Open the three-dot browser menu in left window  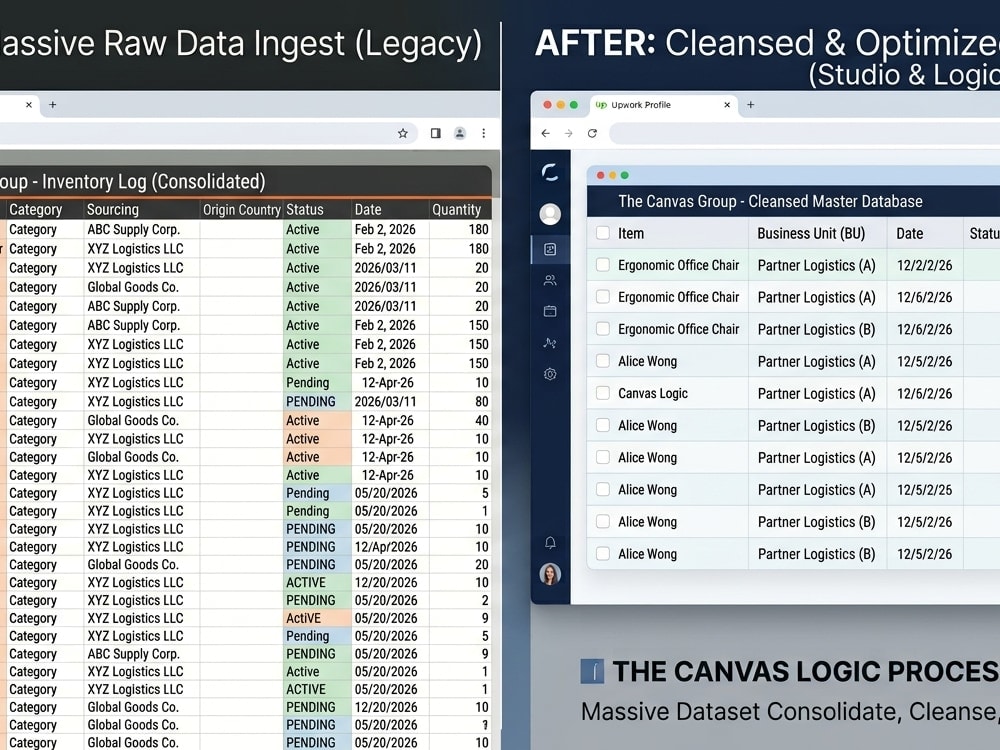click(483, 133)
